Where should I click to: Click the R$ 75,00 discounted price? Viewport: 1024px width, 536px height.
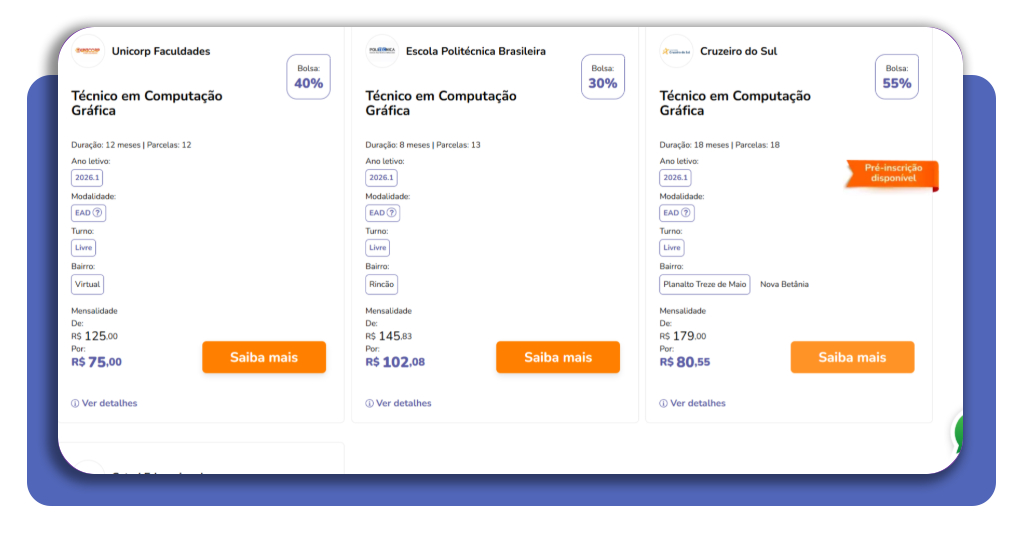tap(97, 362)
